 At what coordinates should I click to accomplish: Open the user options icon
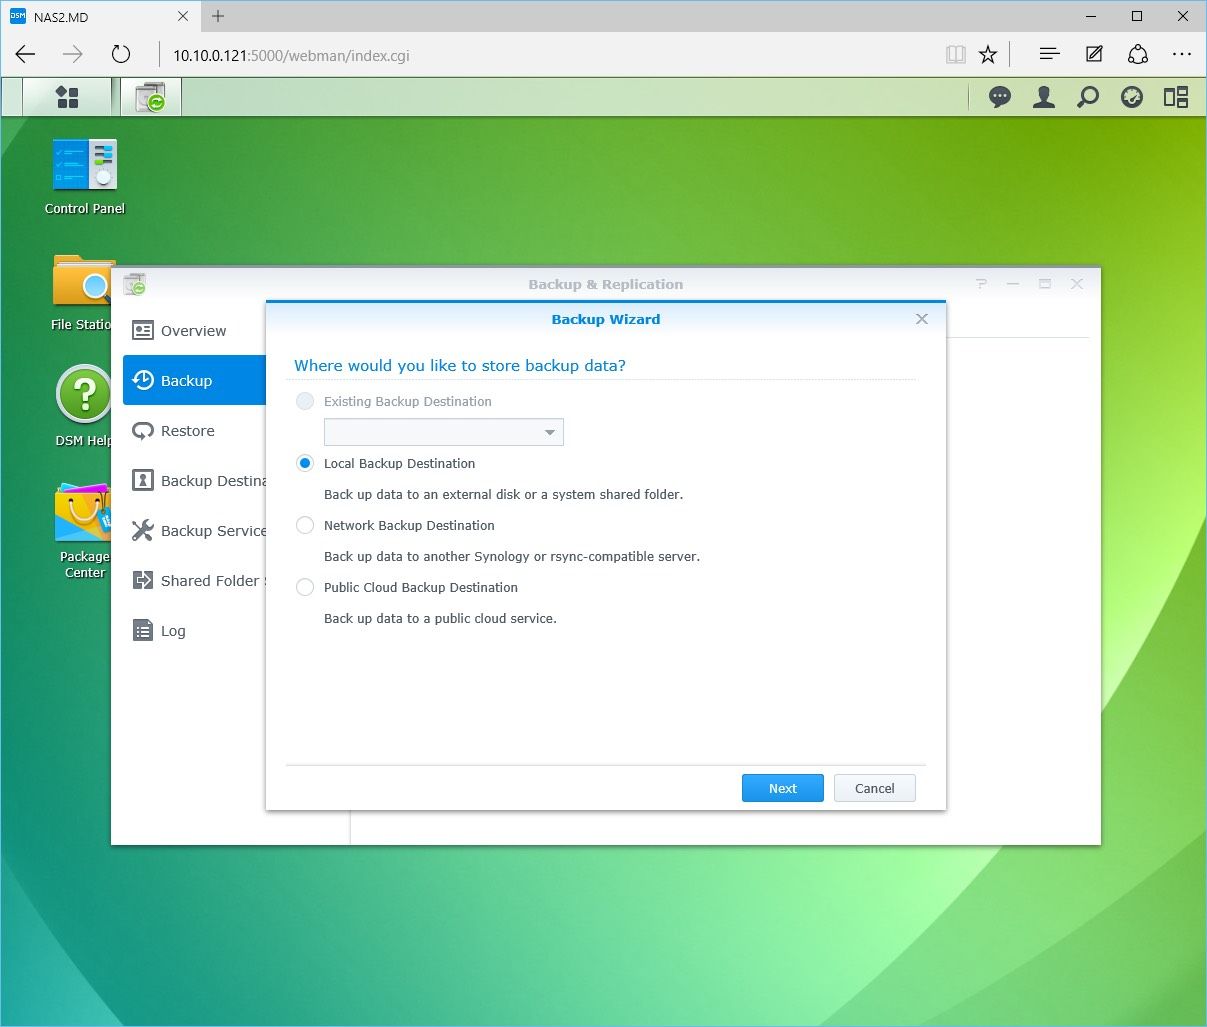pyautogui.click(x=1044, y=97)
